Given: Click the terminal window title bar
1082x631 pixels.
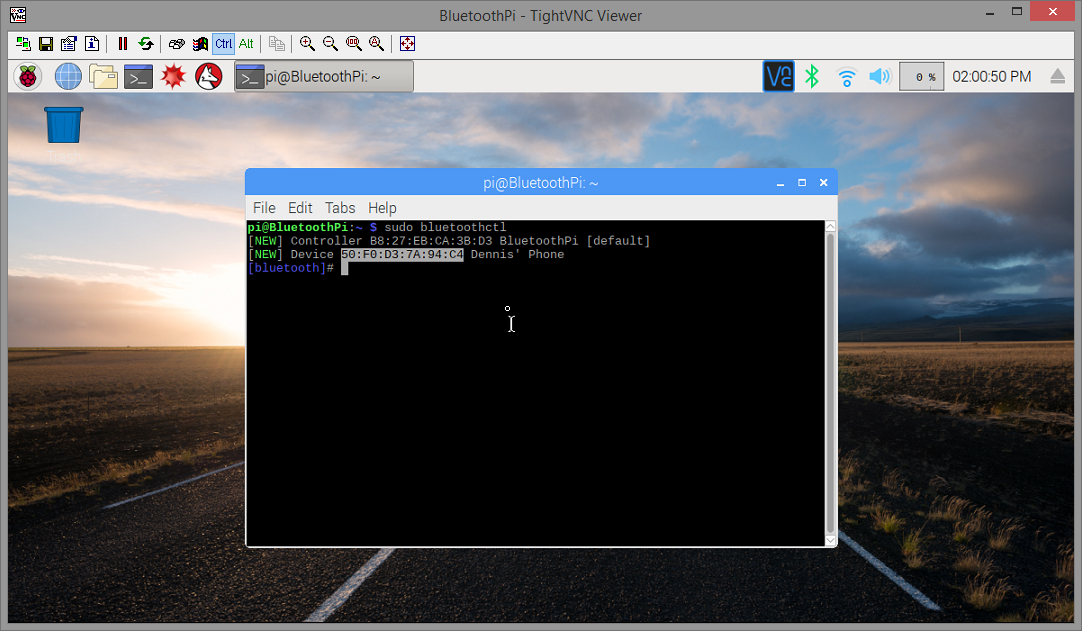Looking at the screenshot, I should (x=540, y=182).
